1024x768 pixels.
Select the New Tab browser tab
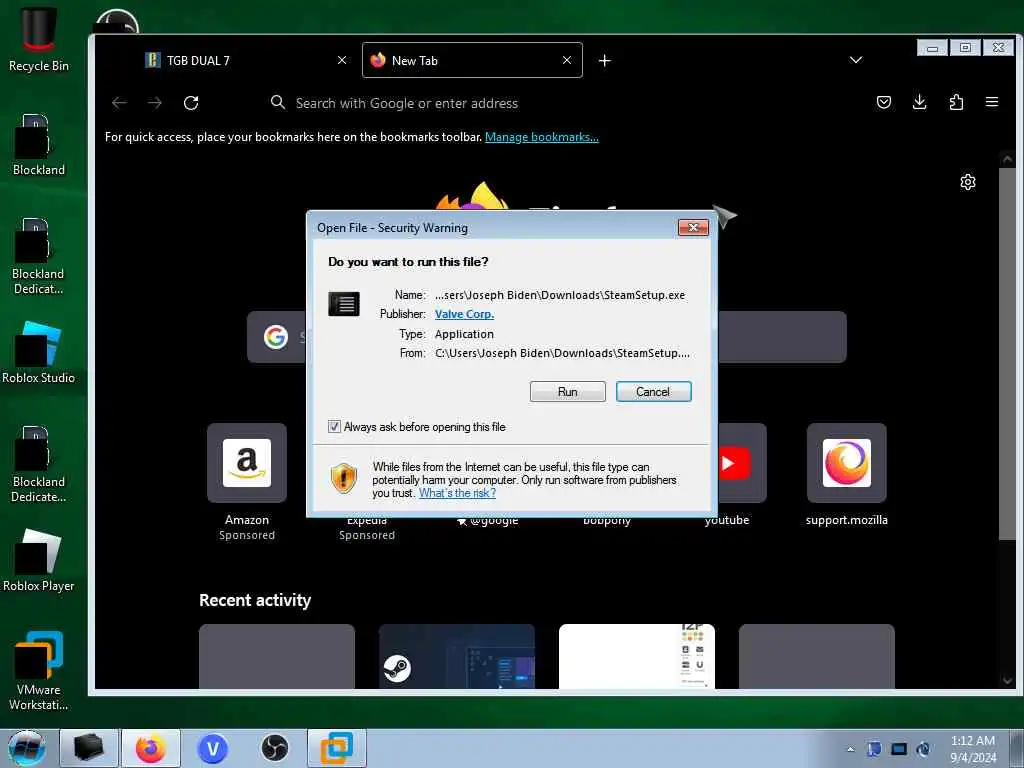(472, 61)
